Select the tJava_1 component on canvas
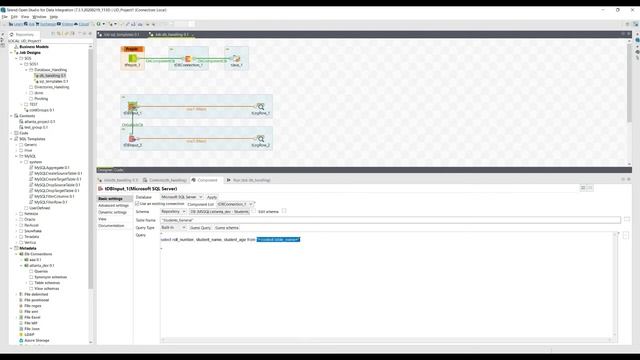The width and height of the screenshot is (640, 360). point(236,59)
